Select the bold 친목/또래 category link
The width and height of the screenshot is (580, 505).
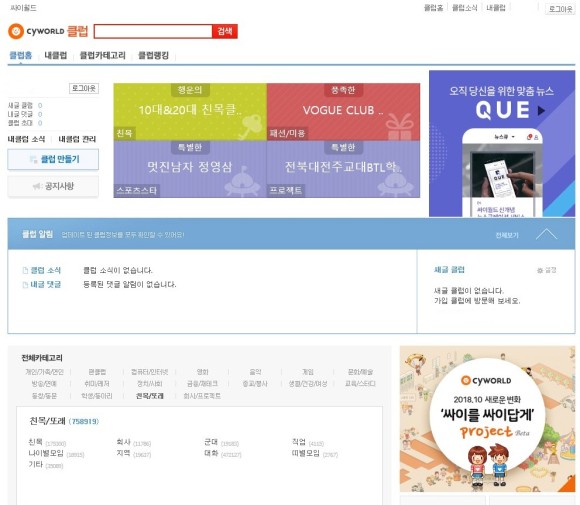(x=150, y=396)
